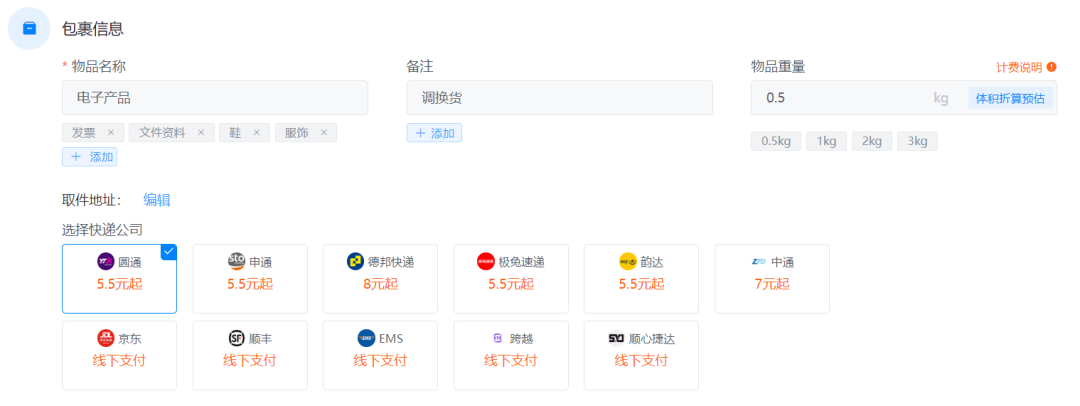Click the 取件地址 label
1080x406 pixels.
[92, 200]
